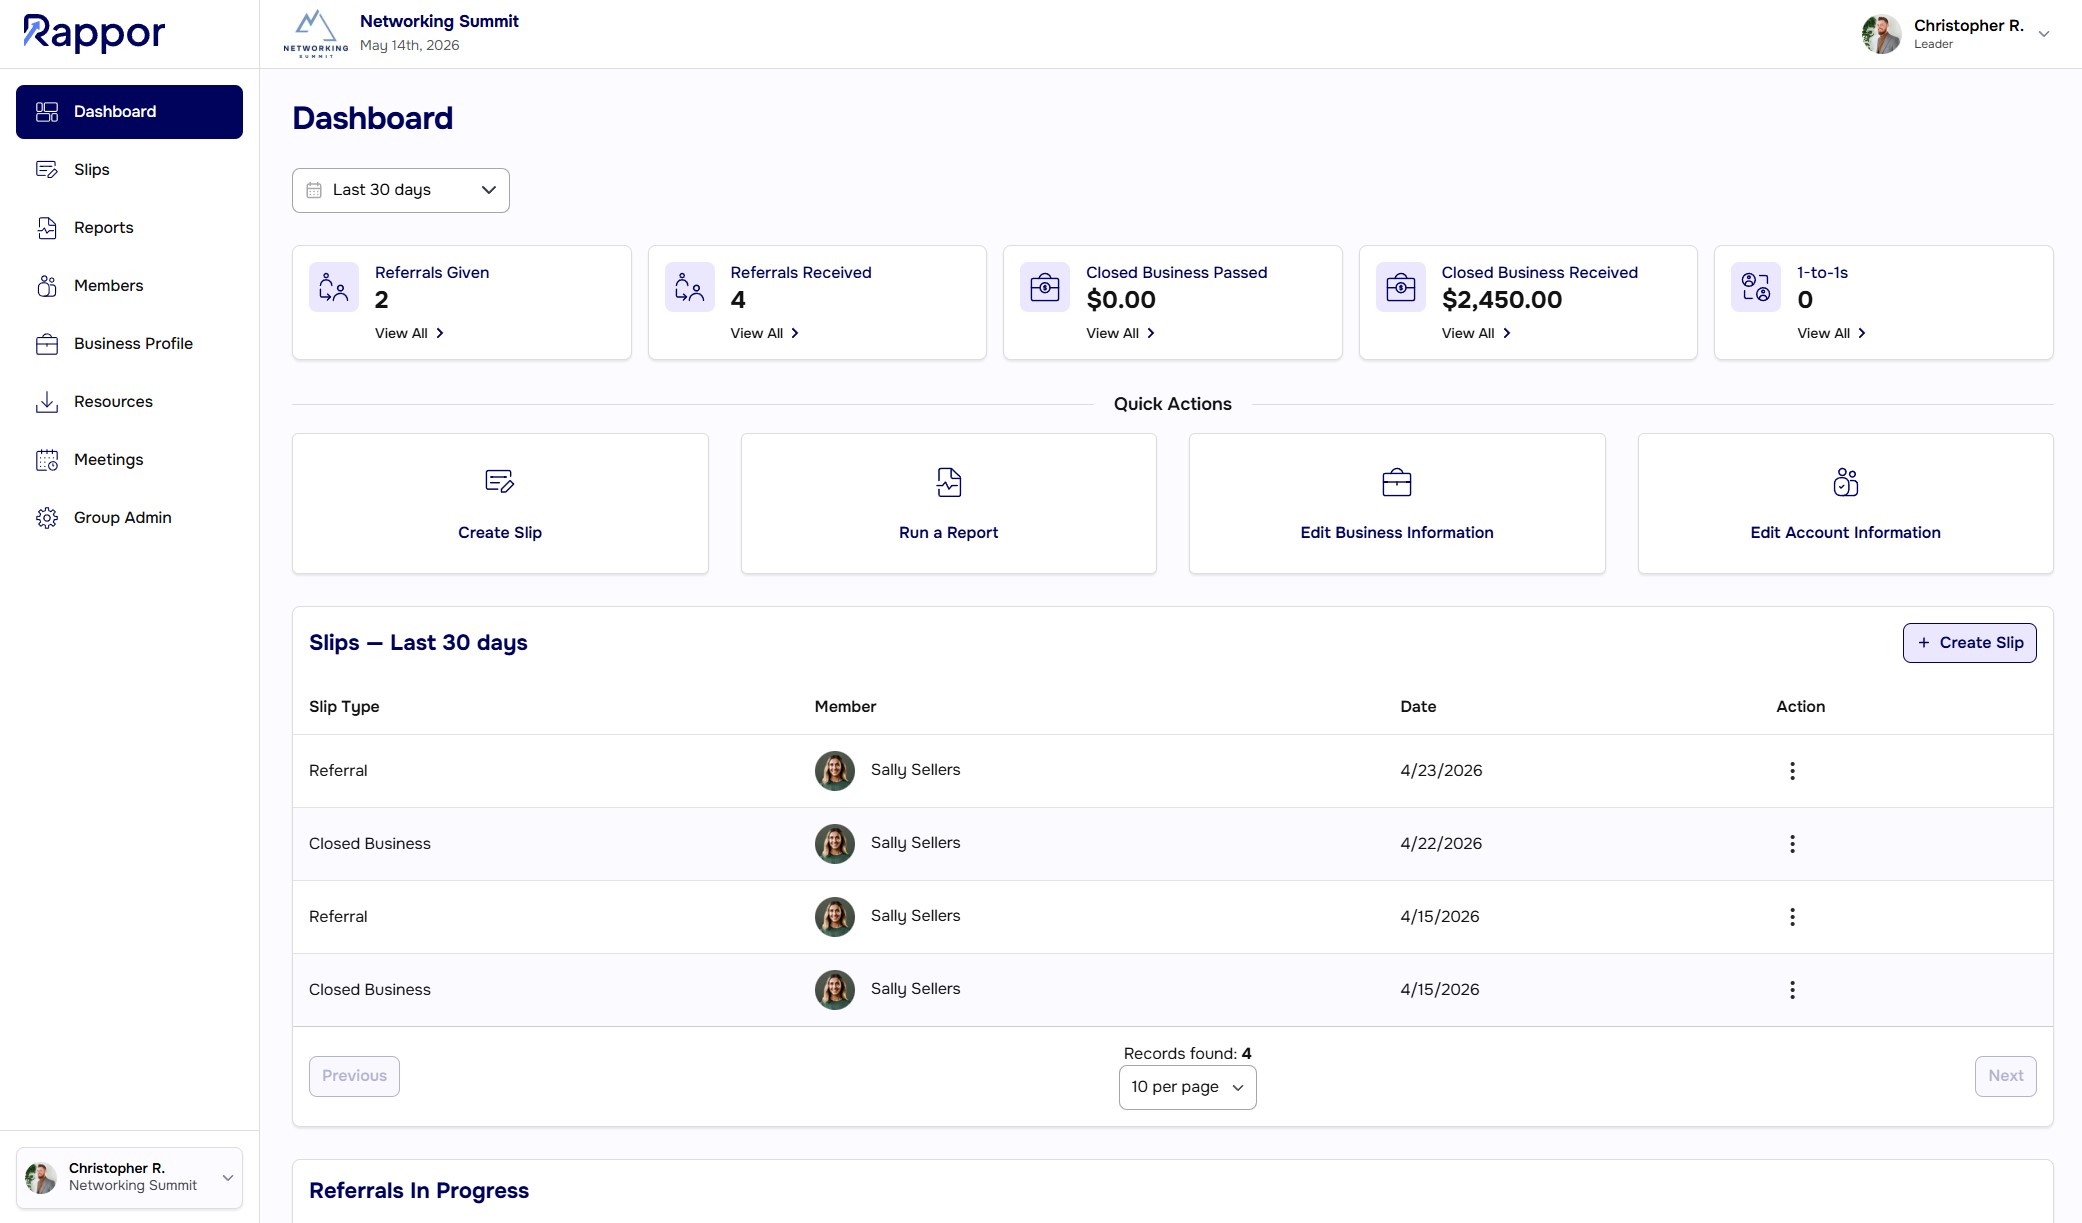Click Sally Sellers name in 4/22/2026 row

(915, 843)
